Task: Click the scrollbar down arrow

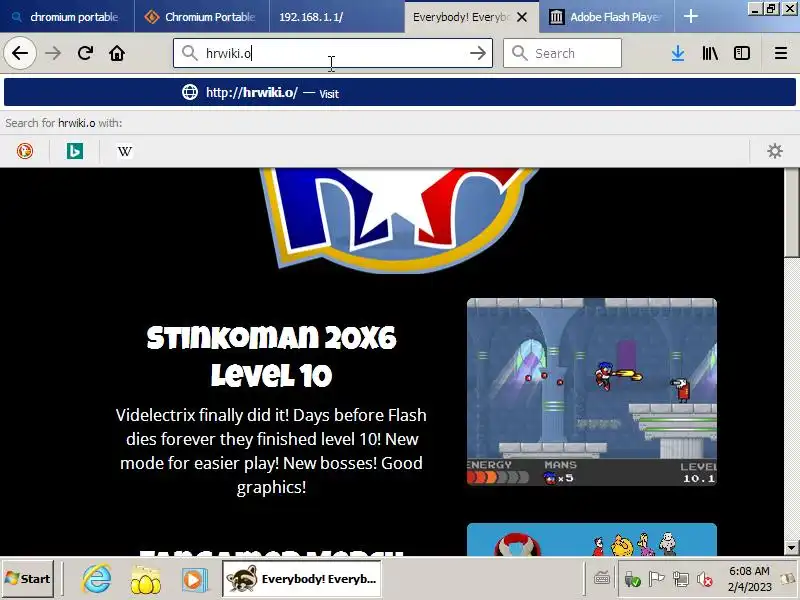Action: click(792, 547)
